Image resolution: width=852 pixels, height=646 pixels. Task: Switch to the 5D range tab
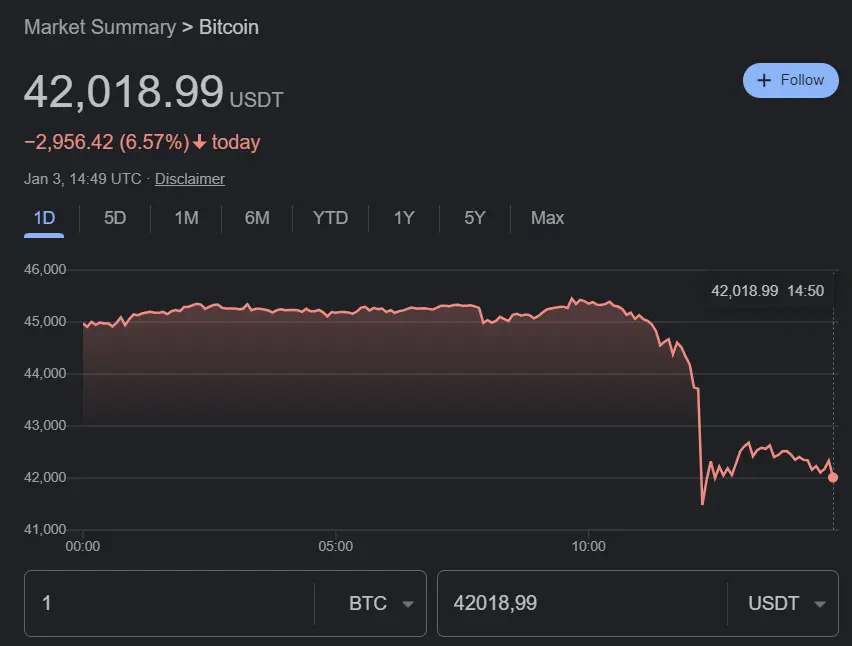point(115,218)
